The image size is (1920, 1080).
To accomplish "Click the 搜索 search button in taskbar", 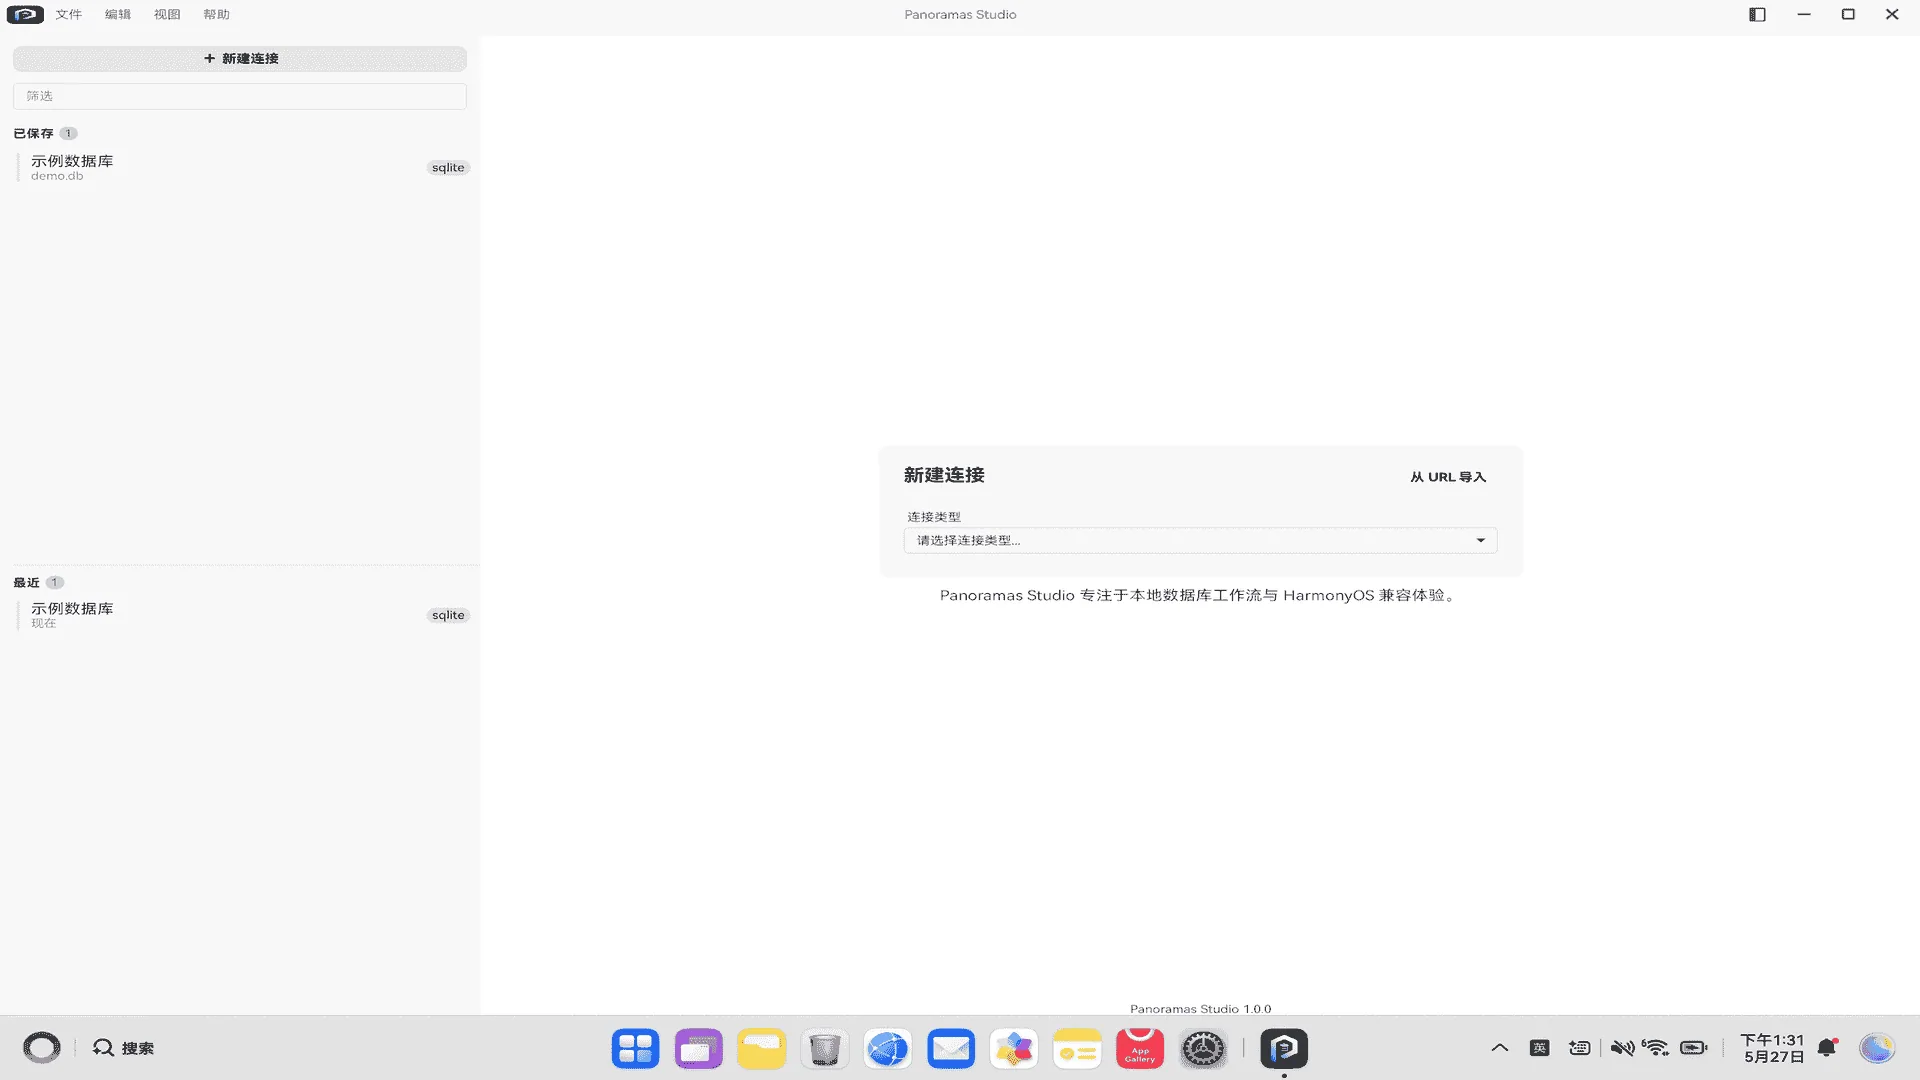I will pyautogui.click(x=124, y=1048).
